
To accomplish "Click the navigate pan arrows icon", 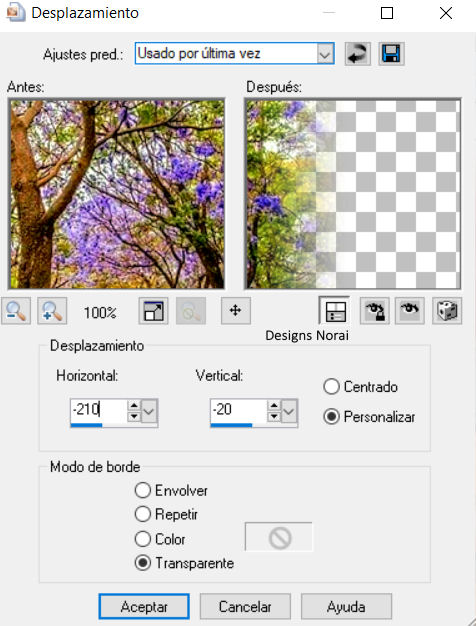I will click(236, 311).
